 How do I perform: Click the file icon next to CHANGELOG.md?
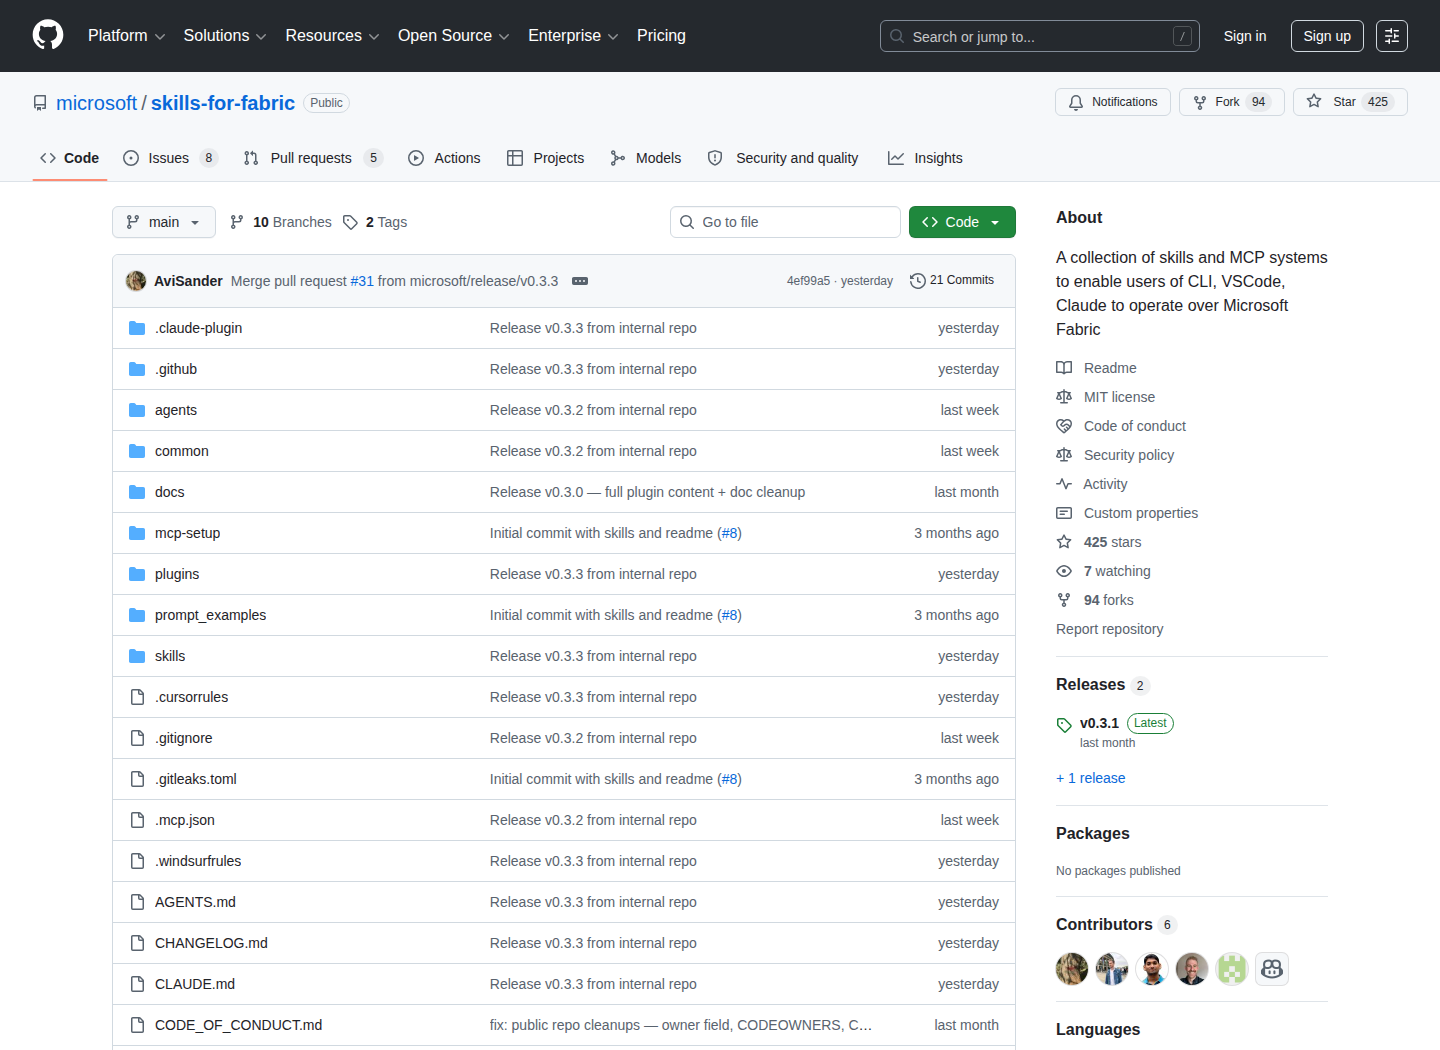tap(137, 943)
